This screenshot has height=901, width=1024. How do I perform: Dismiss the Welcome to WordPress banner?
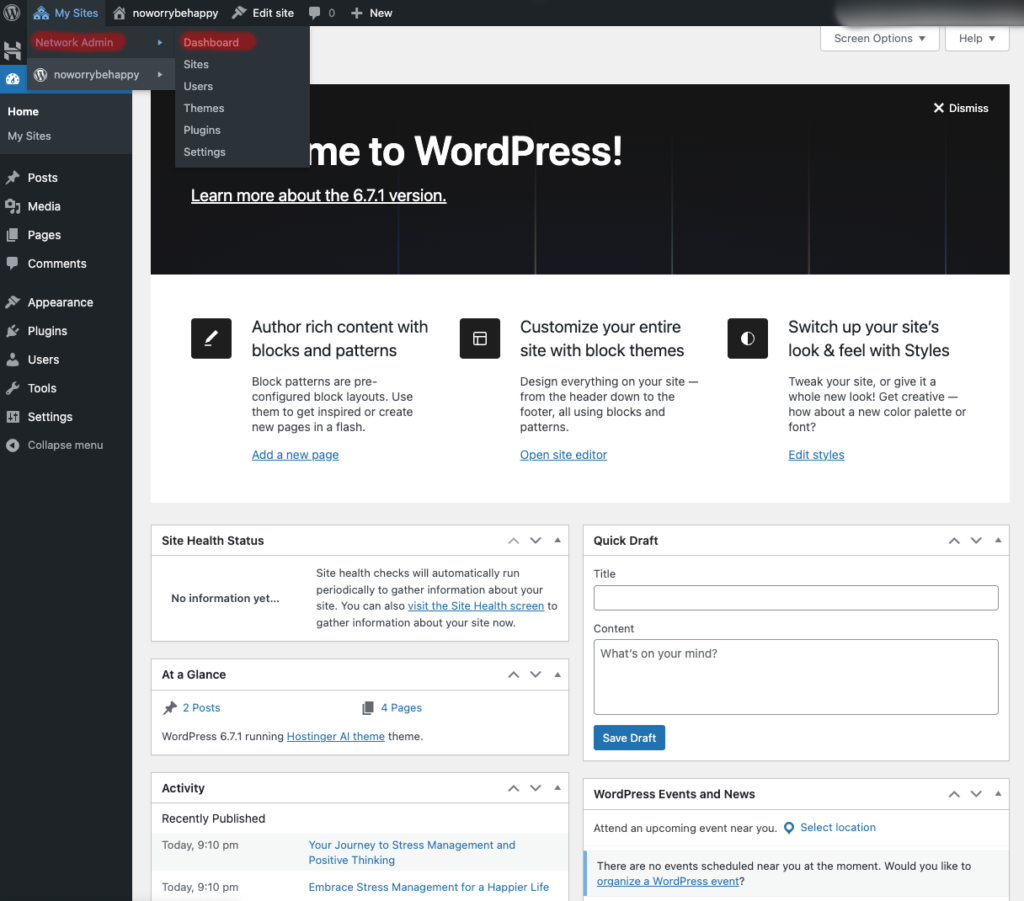click(961, 108)
